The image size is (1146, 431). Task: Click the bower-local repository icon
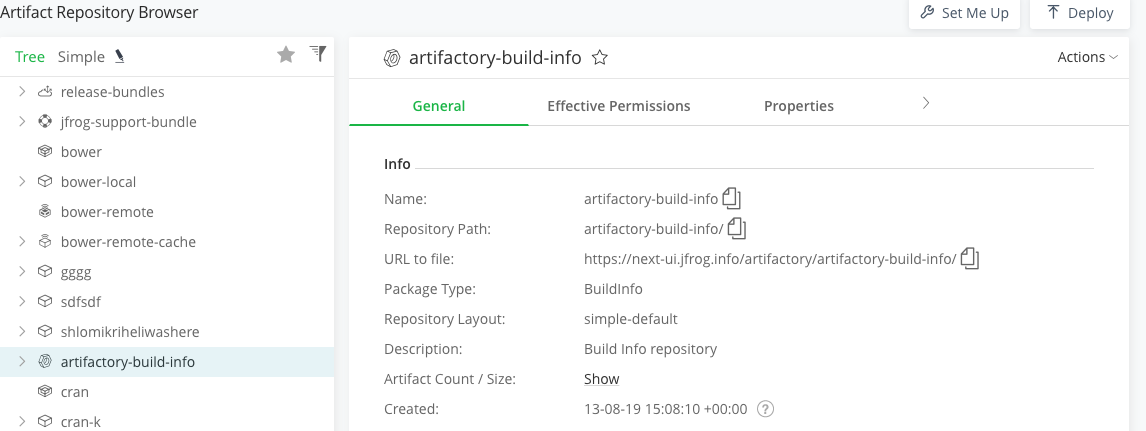coord(45,181)
